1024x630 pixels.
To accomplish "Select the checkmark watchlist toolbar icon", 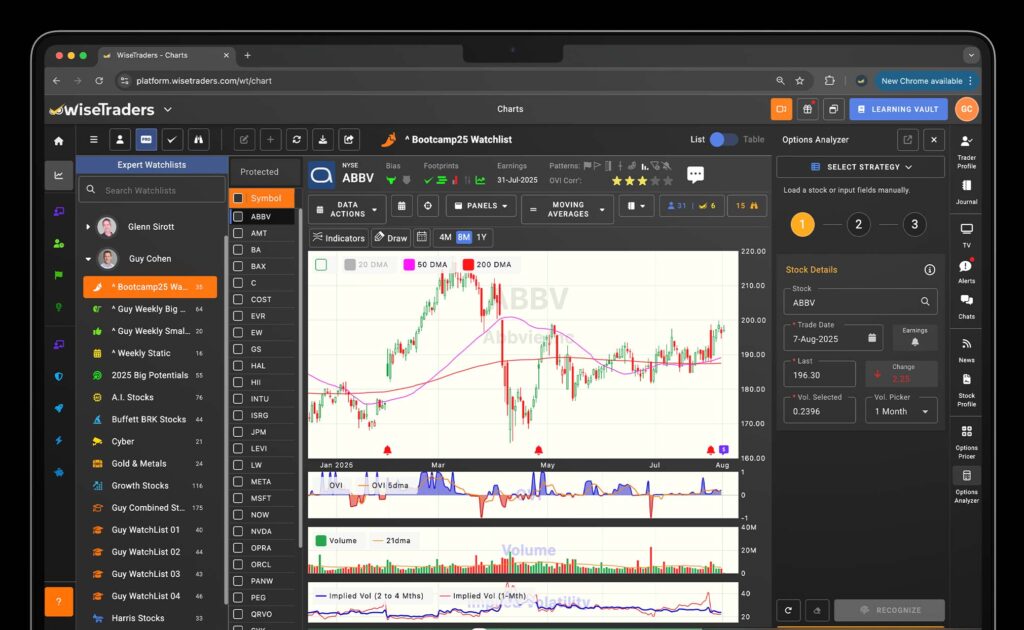I will 172,139.
